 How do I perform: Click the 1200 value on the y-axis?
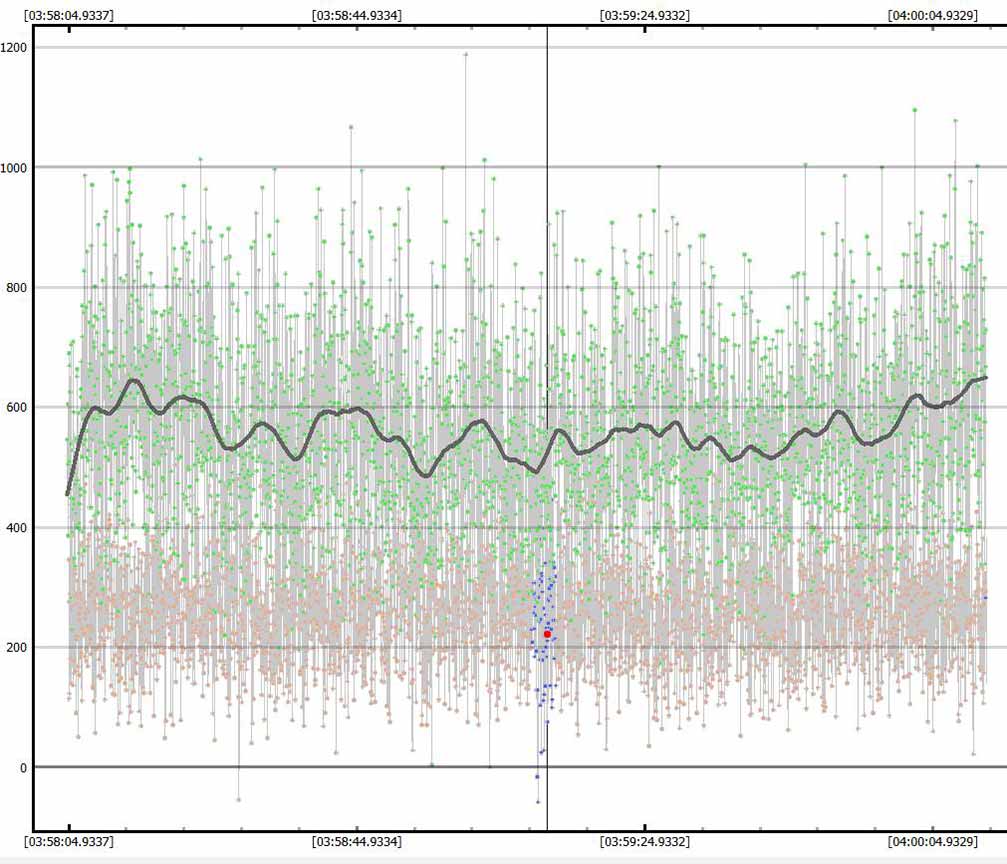coord(16,47)
